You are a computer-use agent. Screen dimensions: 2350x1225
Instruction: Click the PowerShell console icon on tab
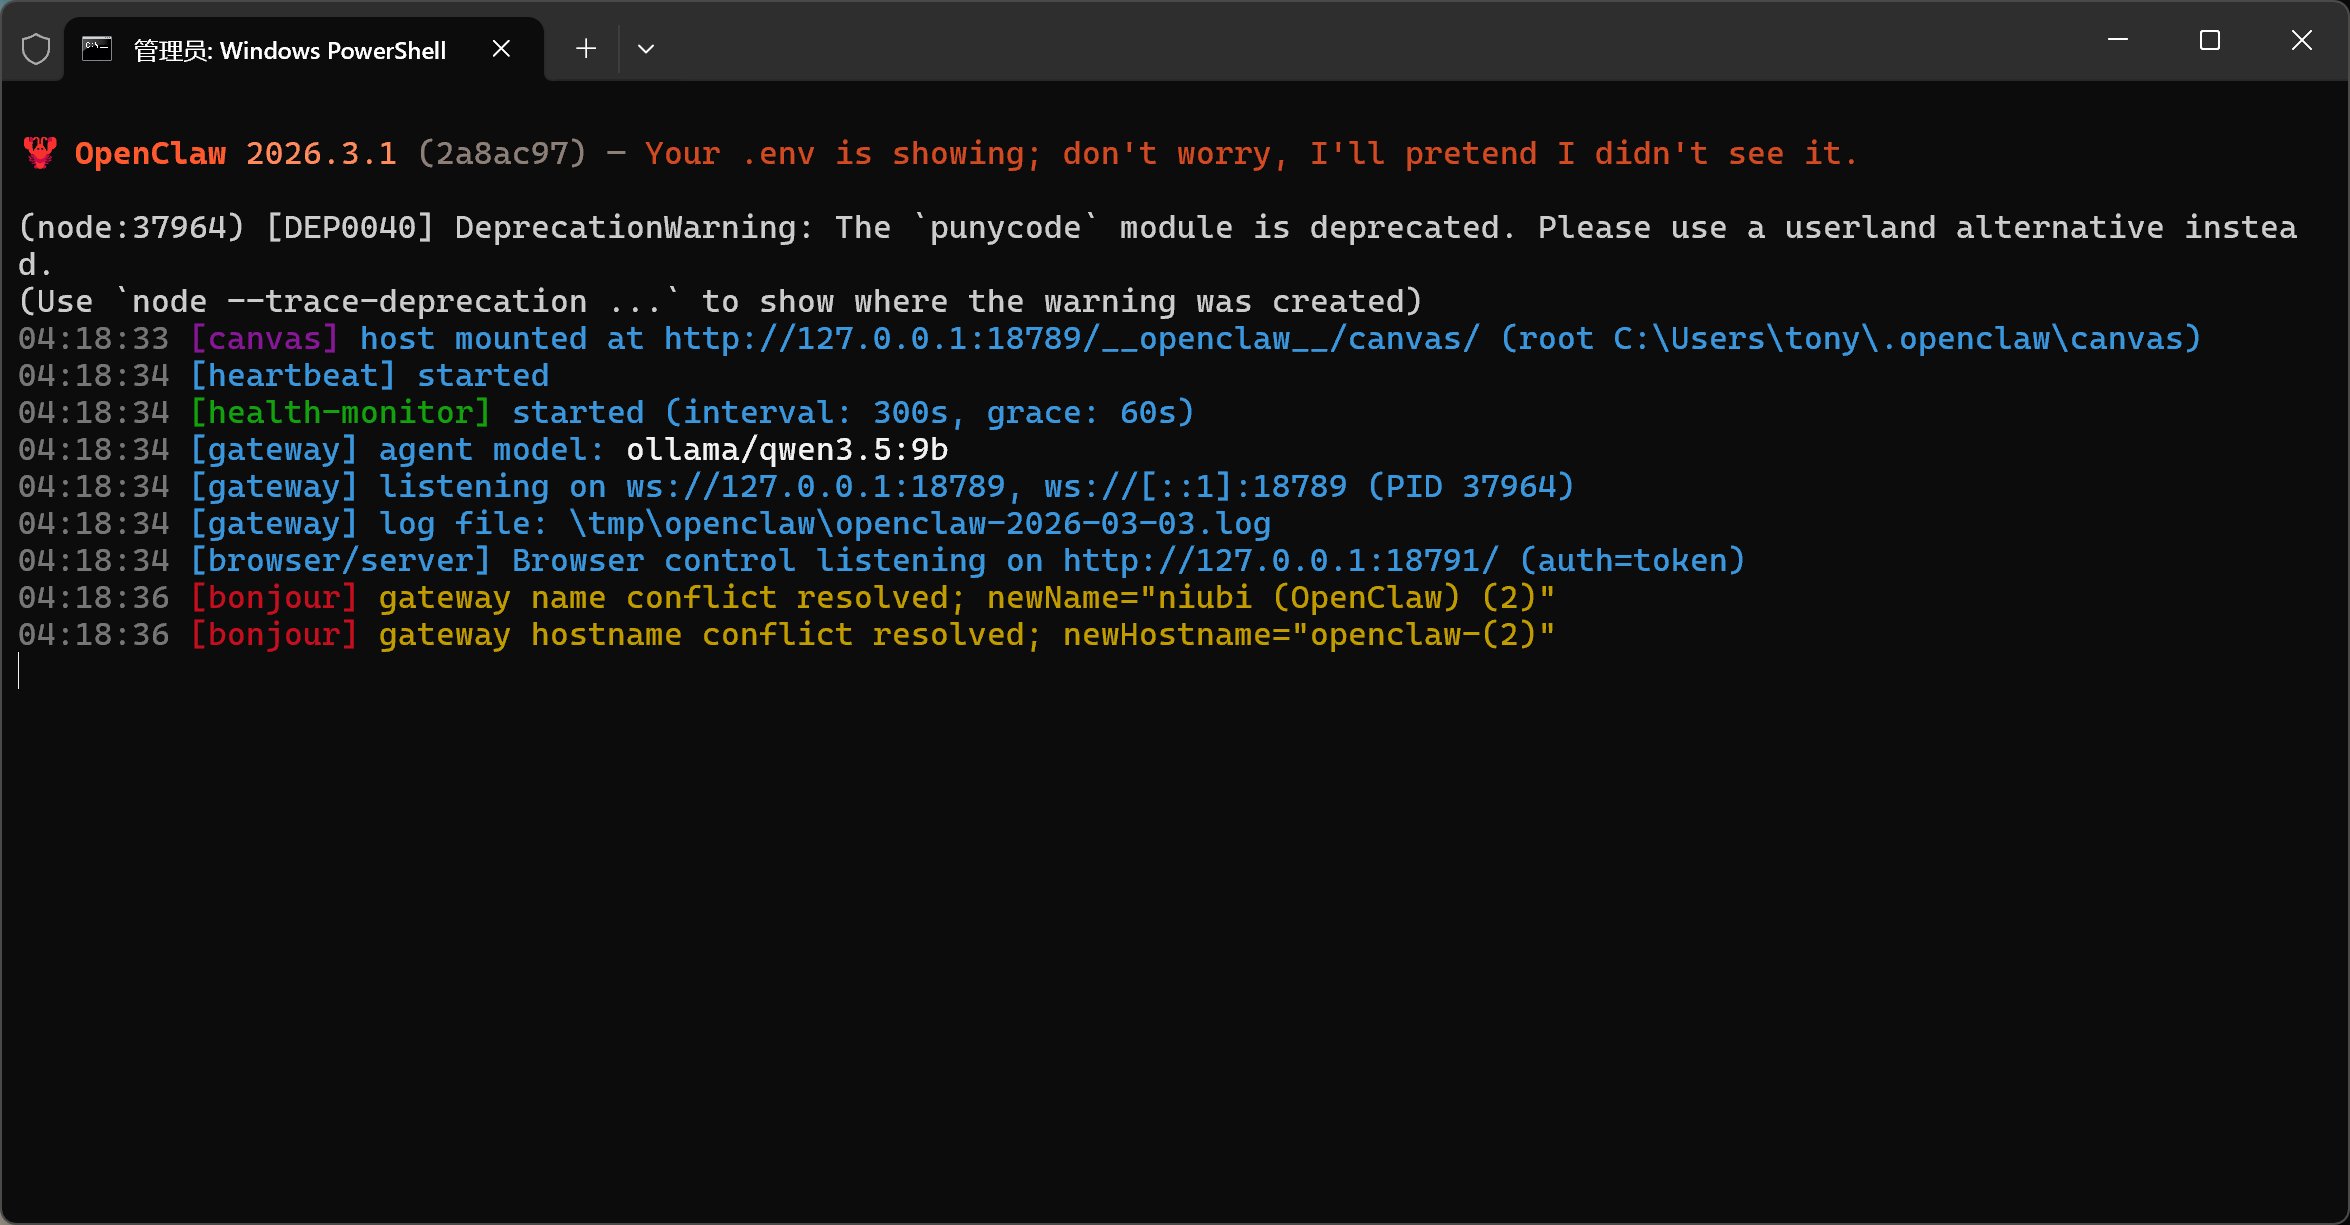97,49
